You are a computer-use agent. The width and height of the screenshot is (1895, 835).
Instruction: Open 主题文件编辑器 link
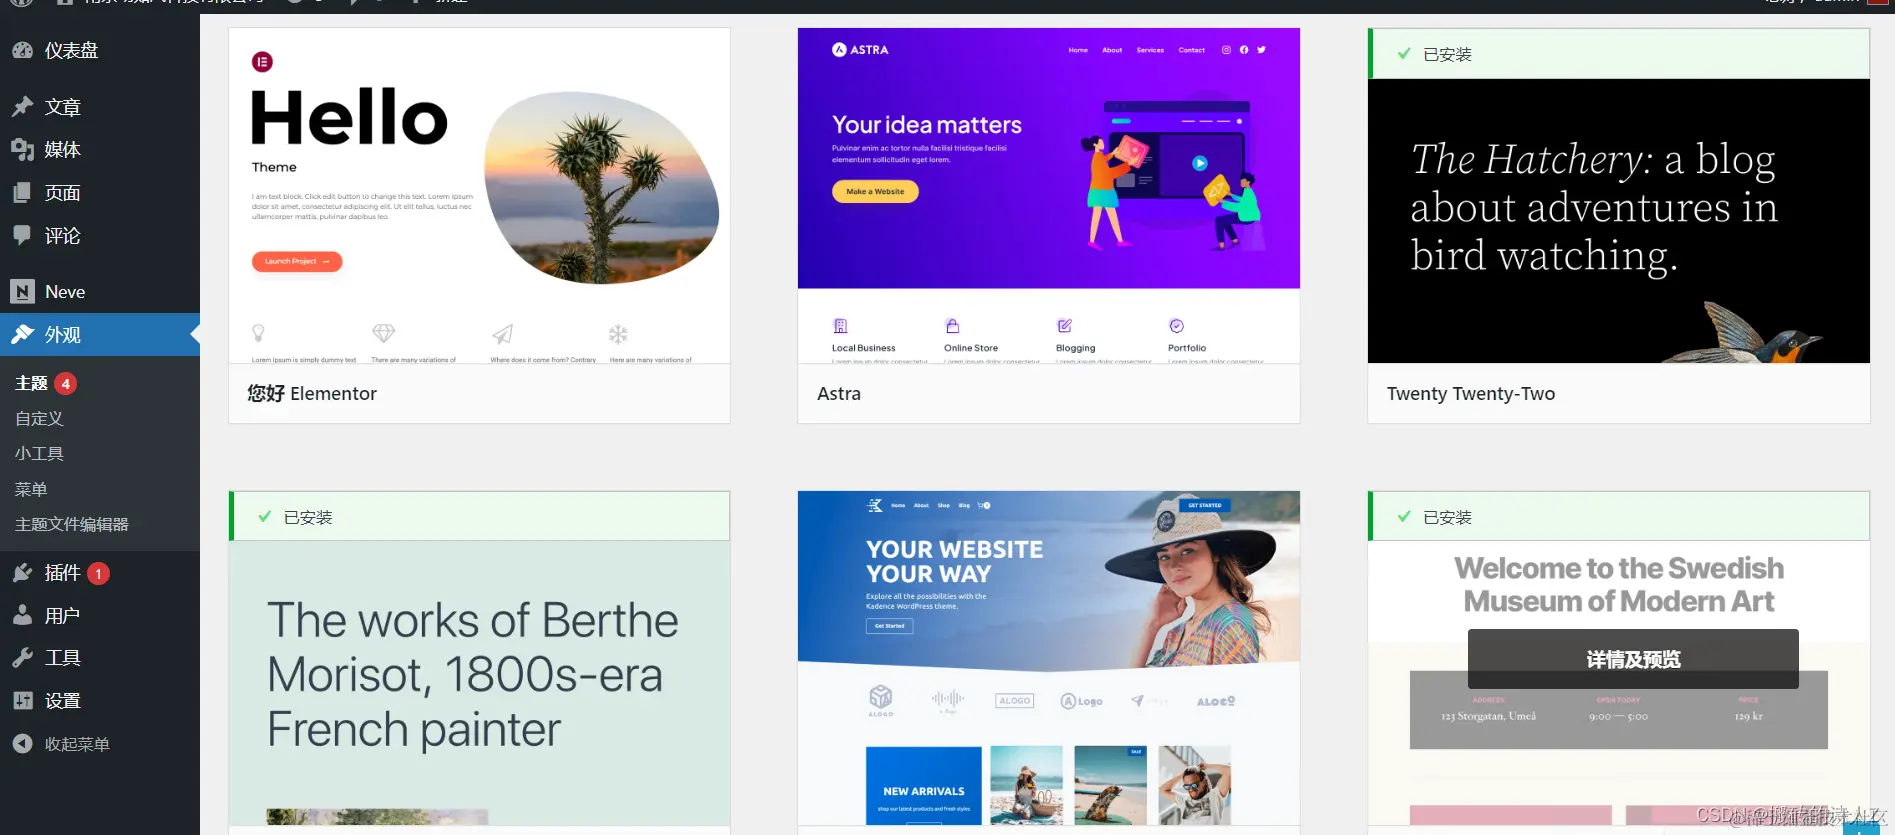pos(71,524)
